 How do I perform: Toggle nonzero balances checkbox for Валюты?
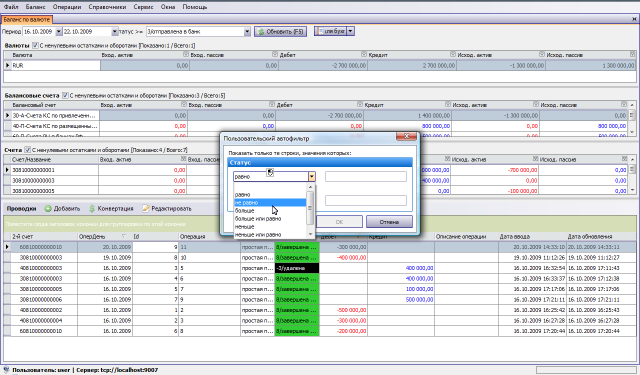pos(35,45)
